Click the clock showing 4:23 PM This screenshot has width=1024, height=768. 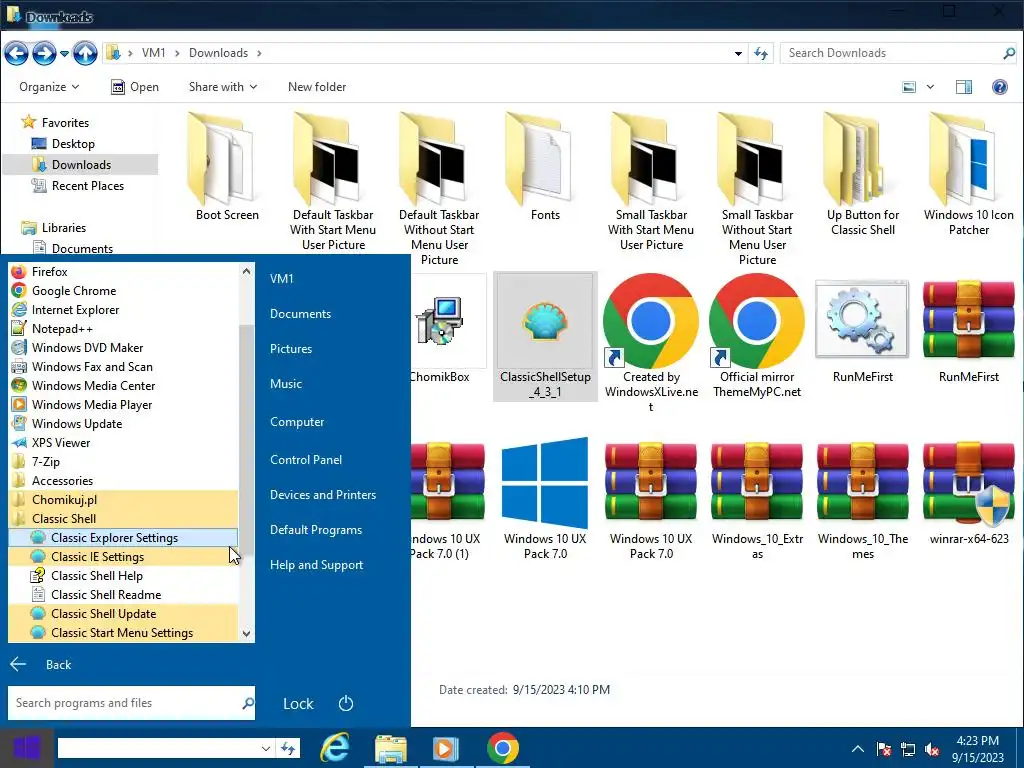click(x=977, y=749)
